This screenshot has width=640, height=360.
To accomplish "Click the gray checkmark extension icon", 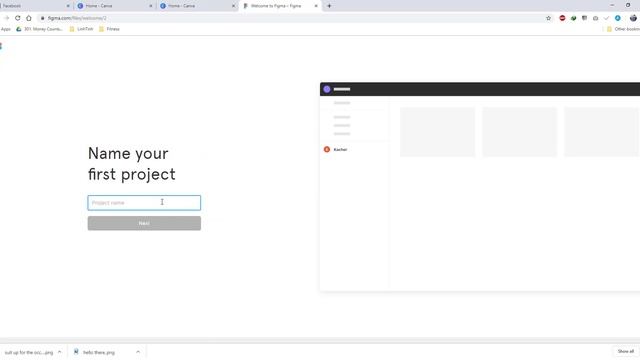I will 607,18.
